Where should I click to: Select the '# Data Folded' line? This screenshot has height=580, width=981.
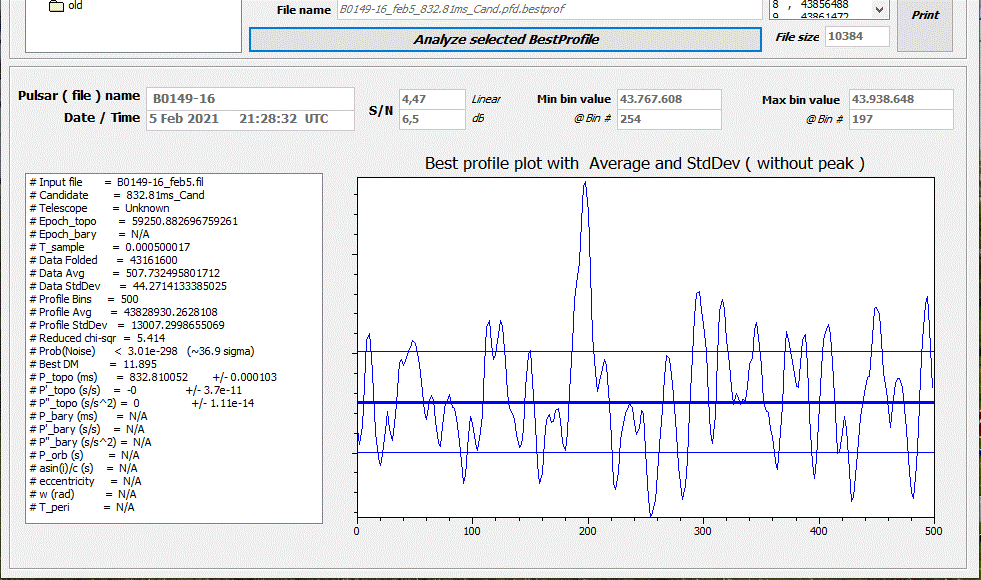(103, 260)
